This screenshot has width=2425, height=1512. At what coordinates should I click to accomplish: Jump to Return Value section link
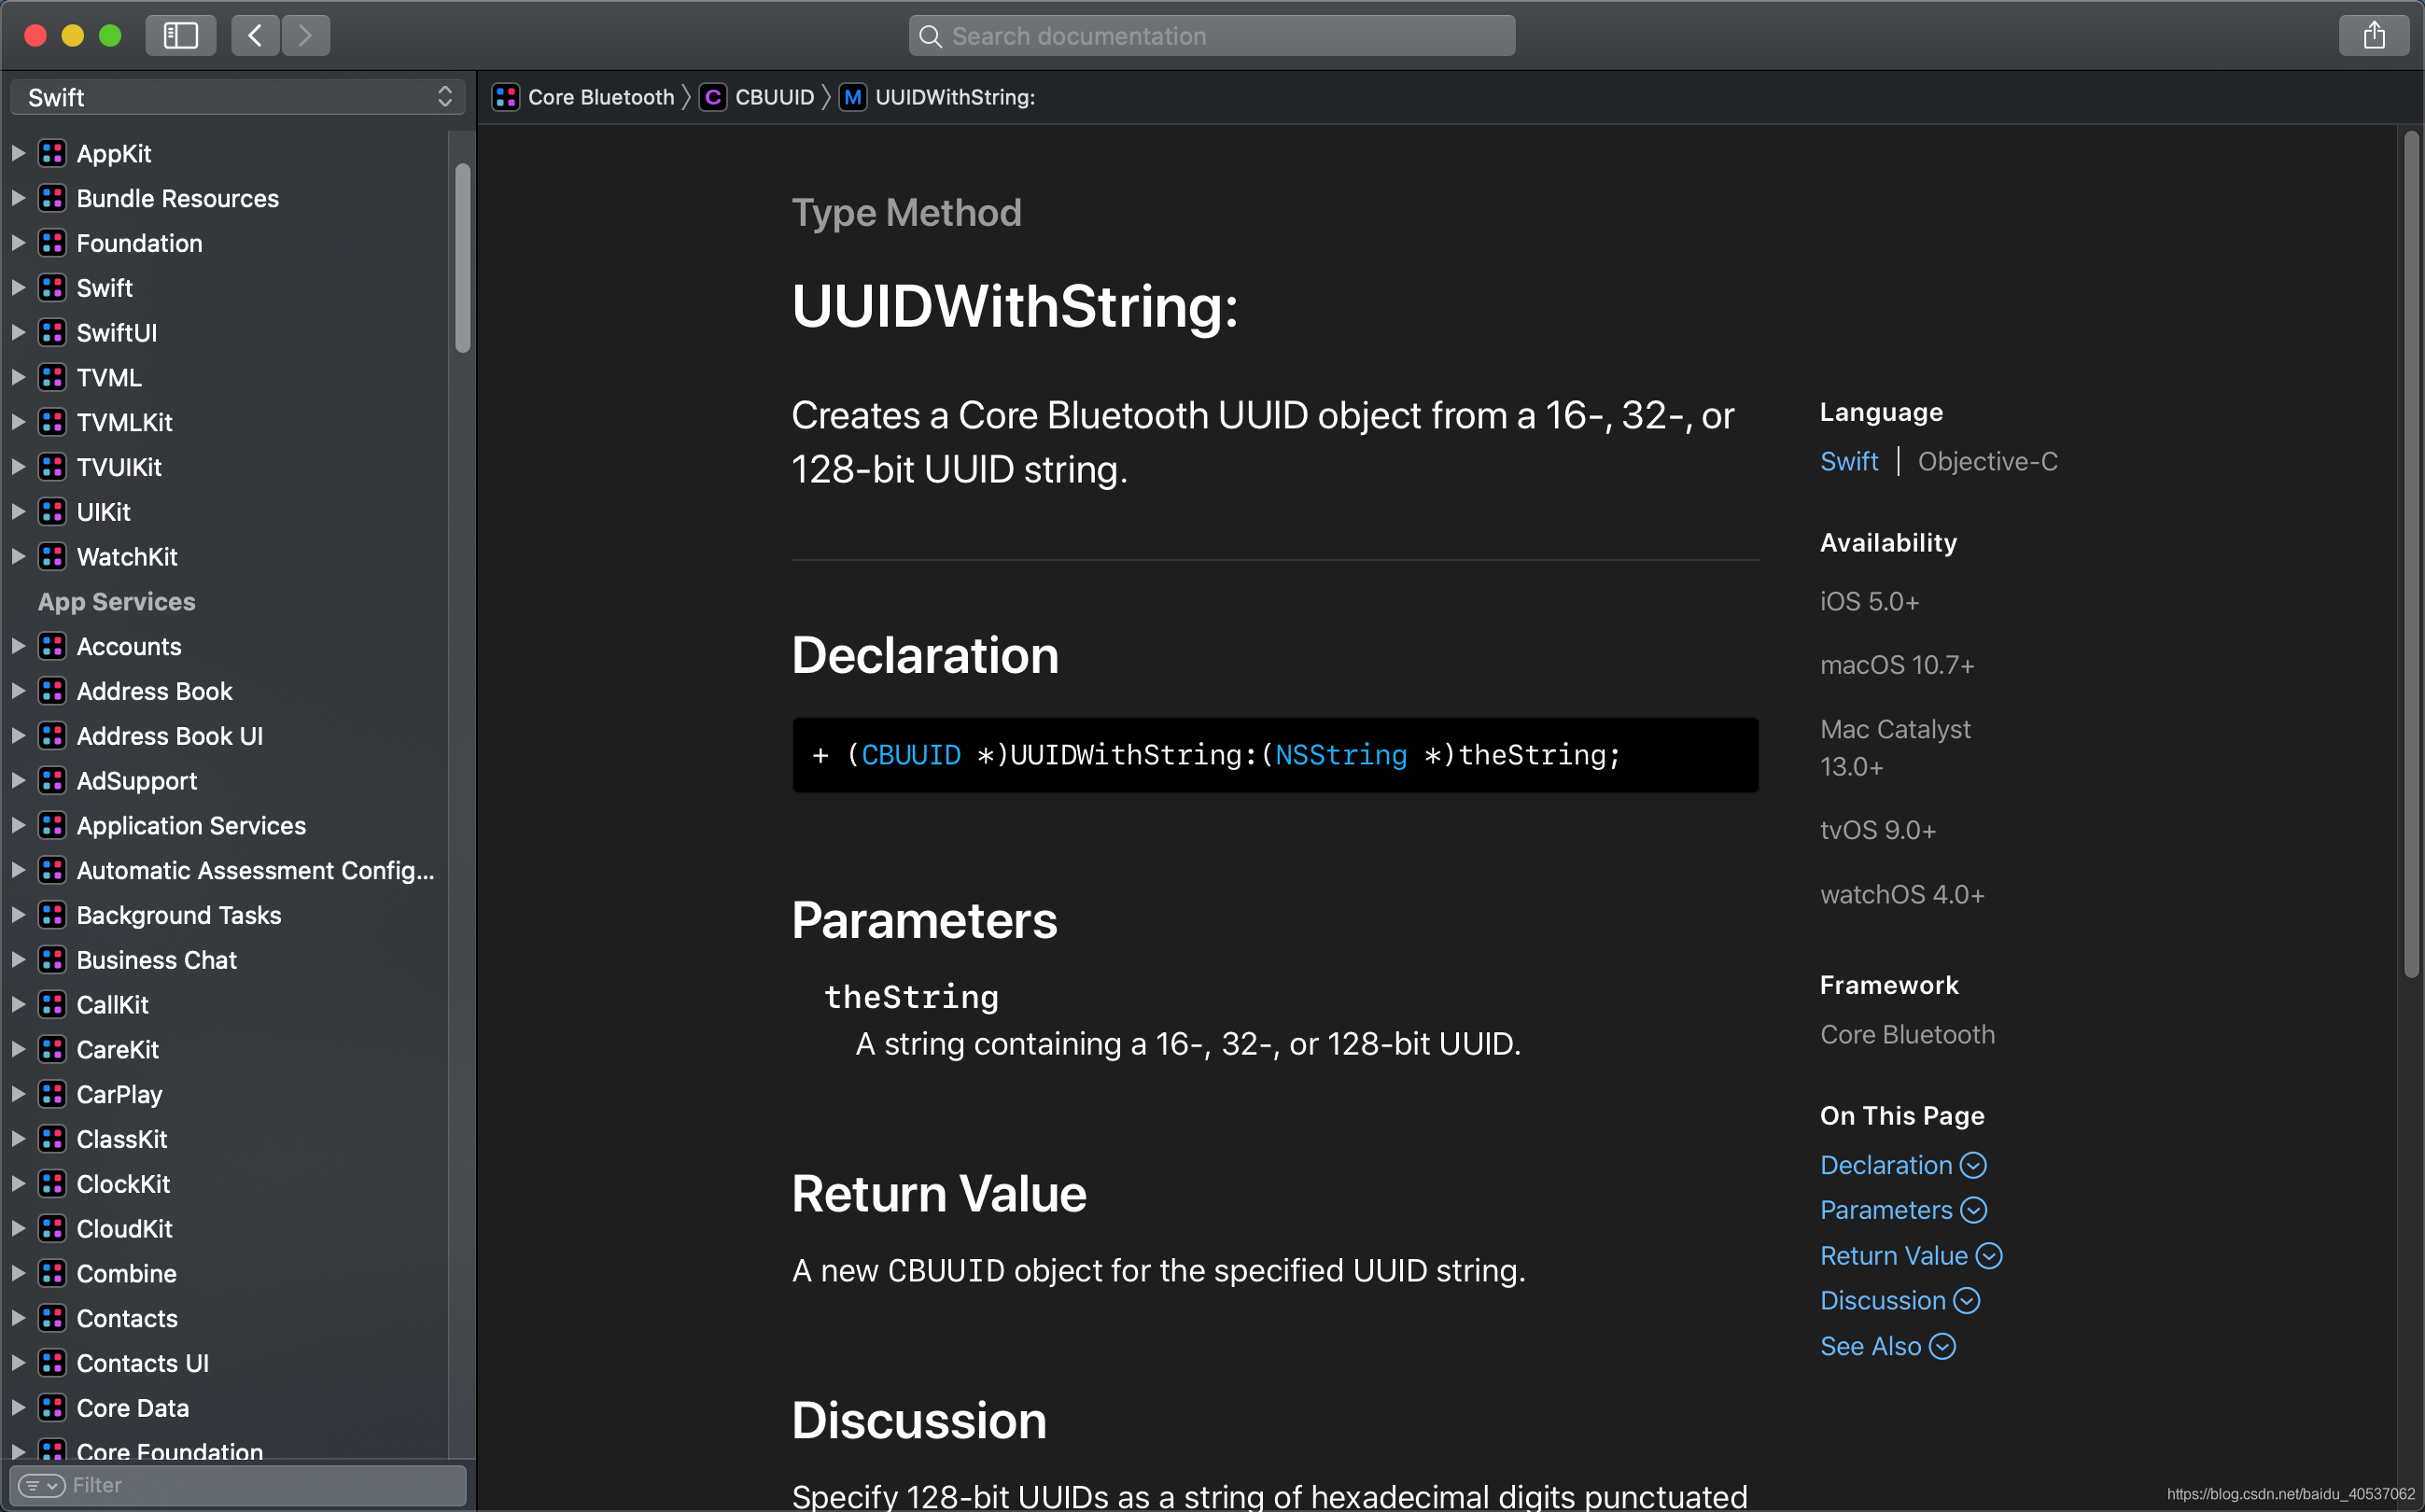tap(1911, 1255)
